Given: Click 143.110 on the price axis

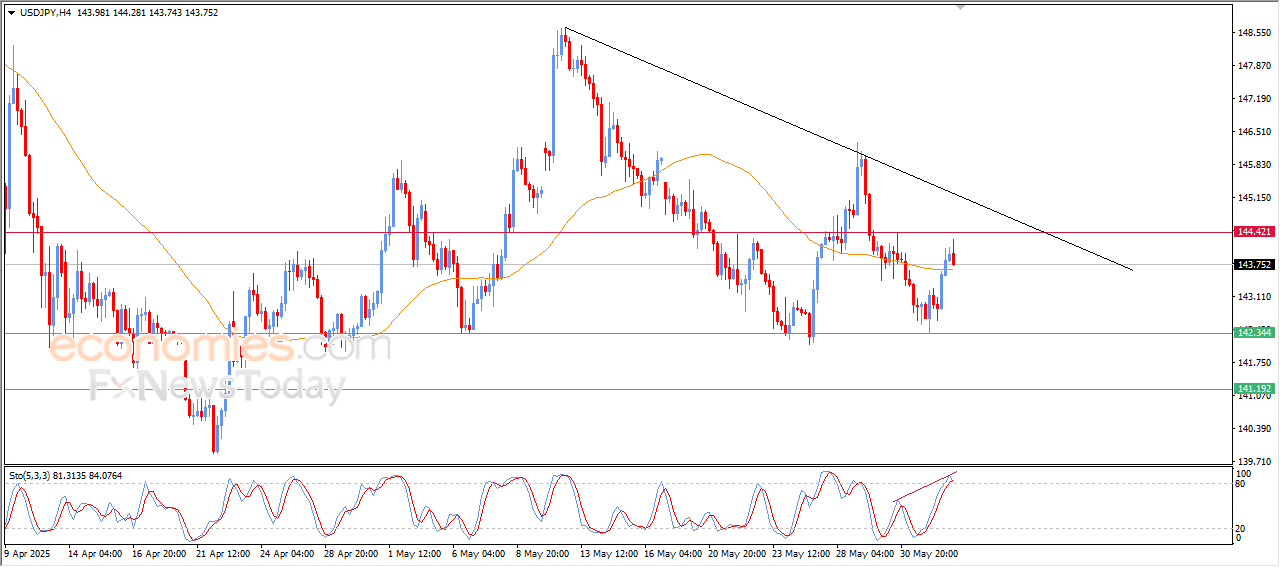Looking at the screenshot, I should pyautogui.click(x=1254, y=297).
